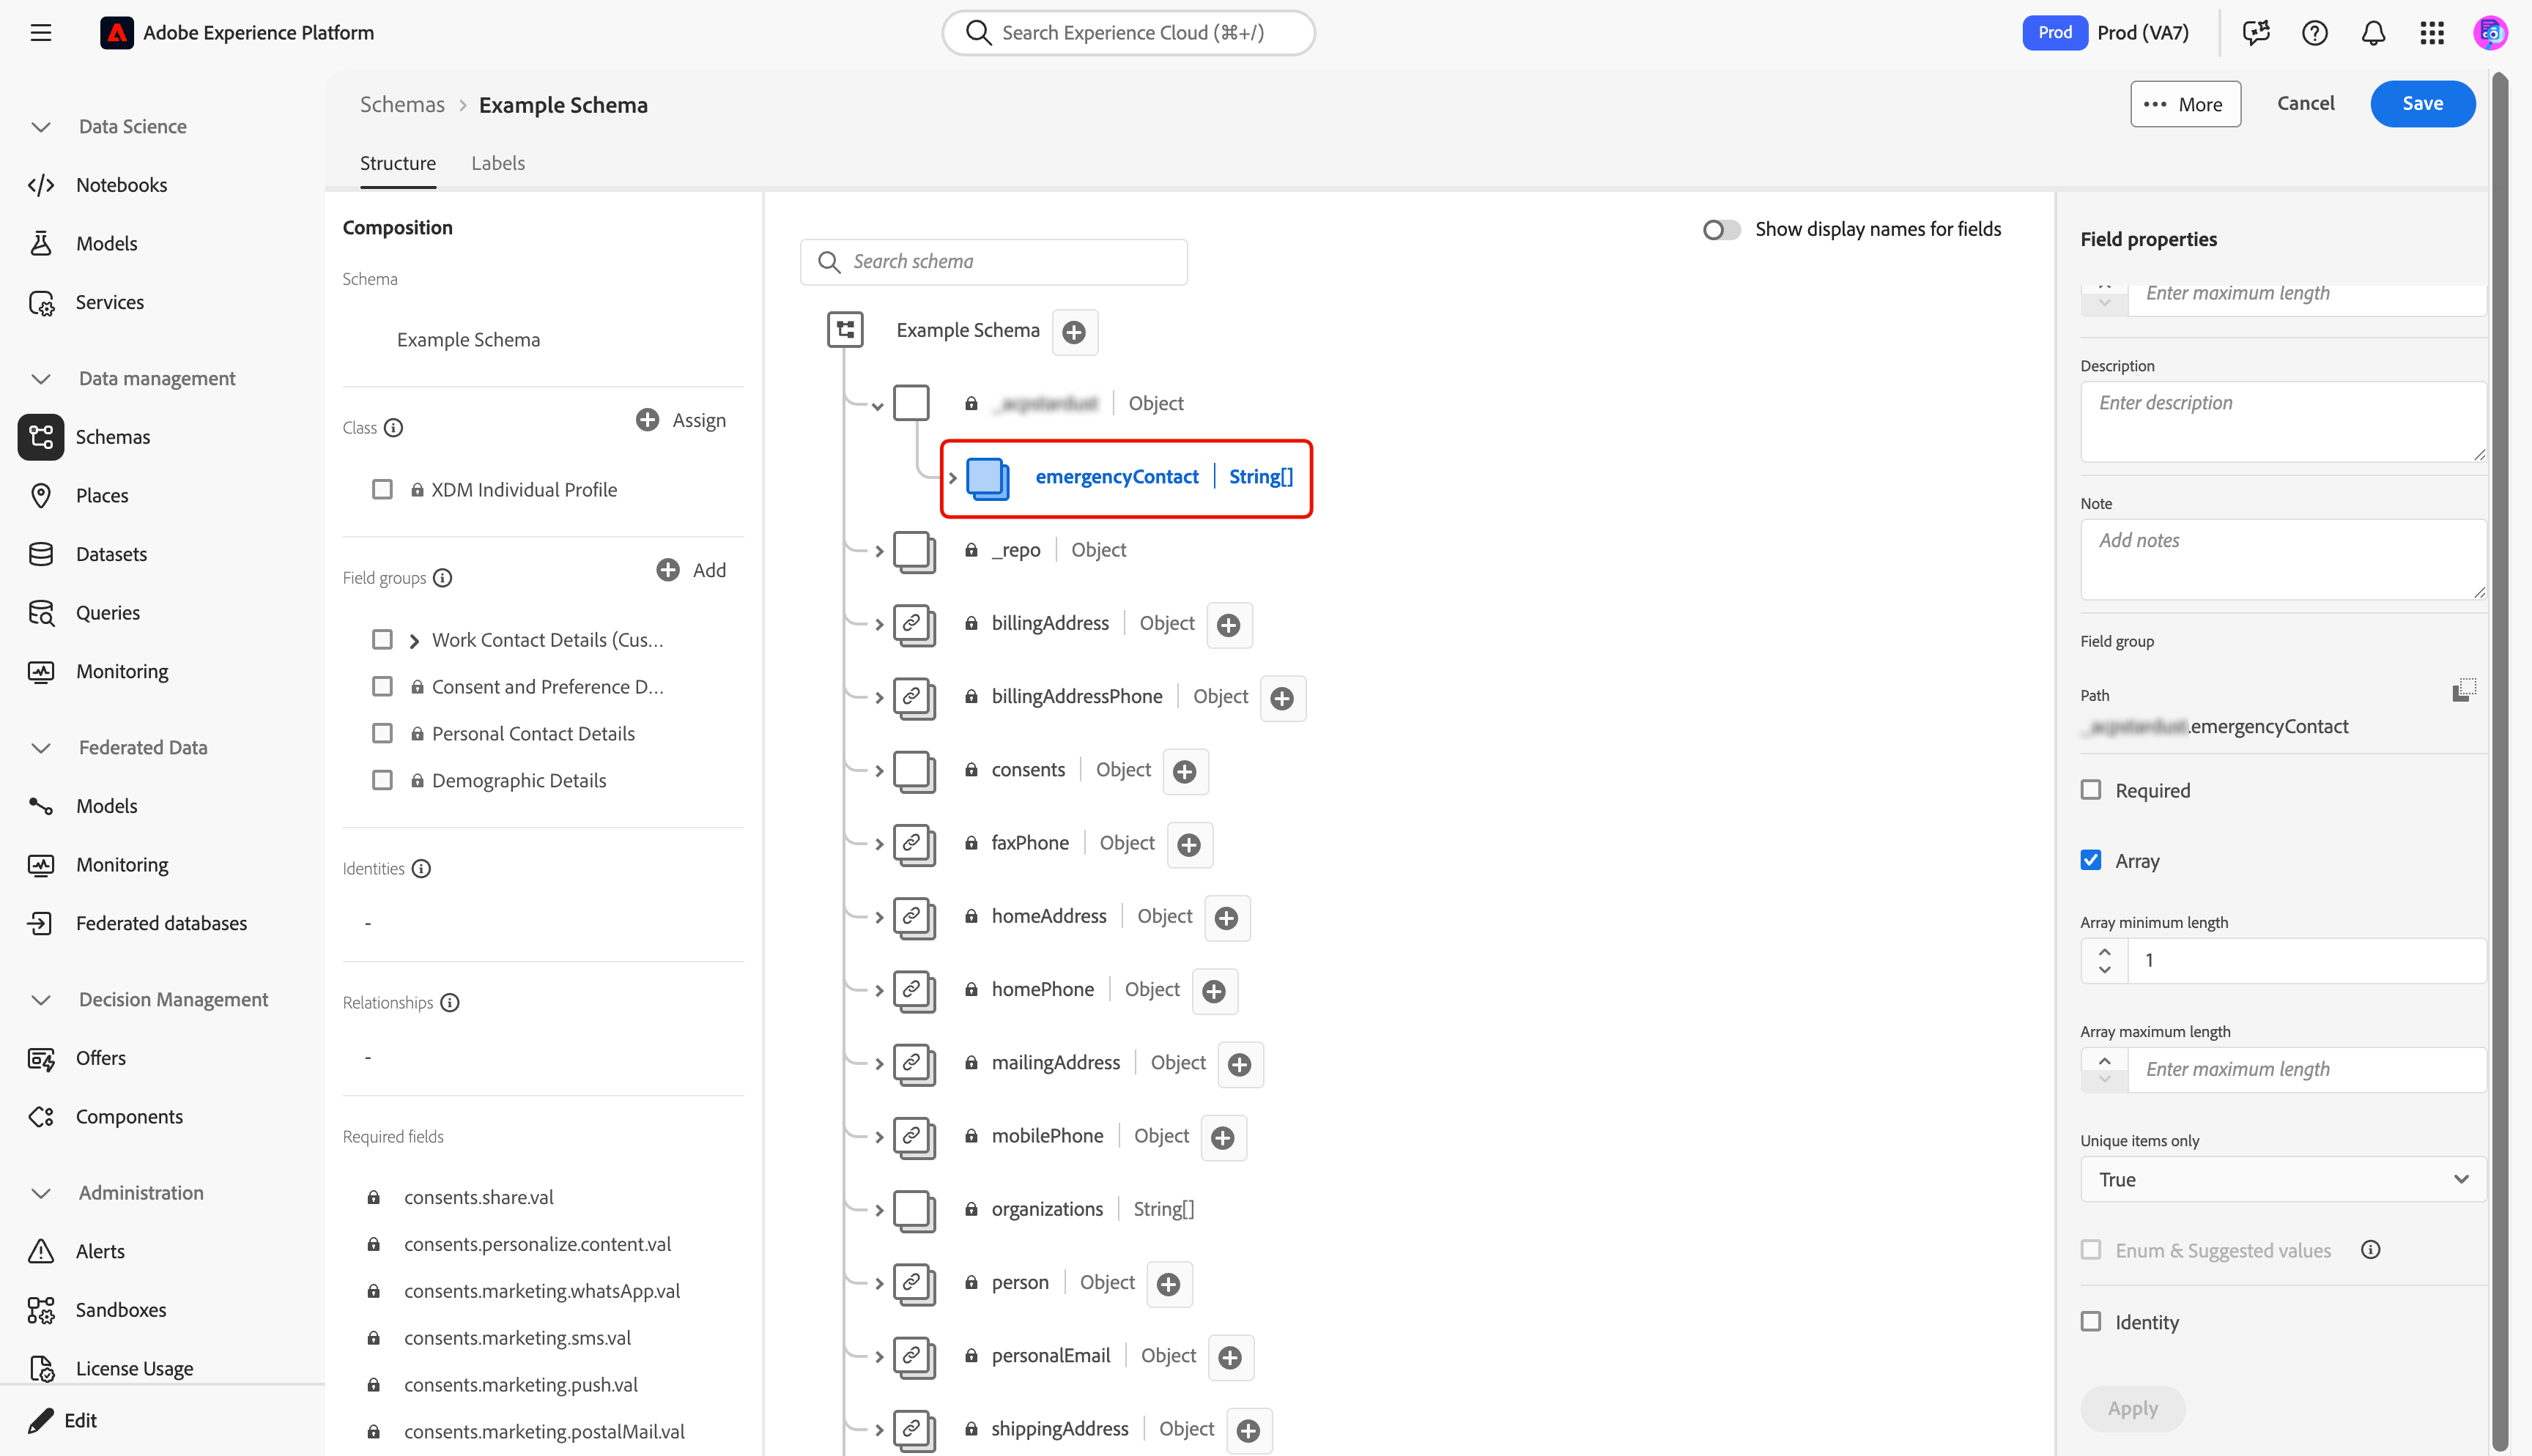Expand Work Contact Details field group

[414, 640]
